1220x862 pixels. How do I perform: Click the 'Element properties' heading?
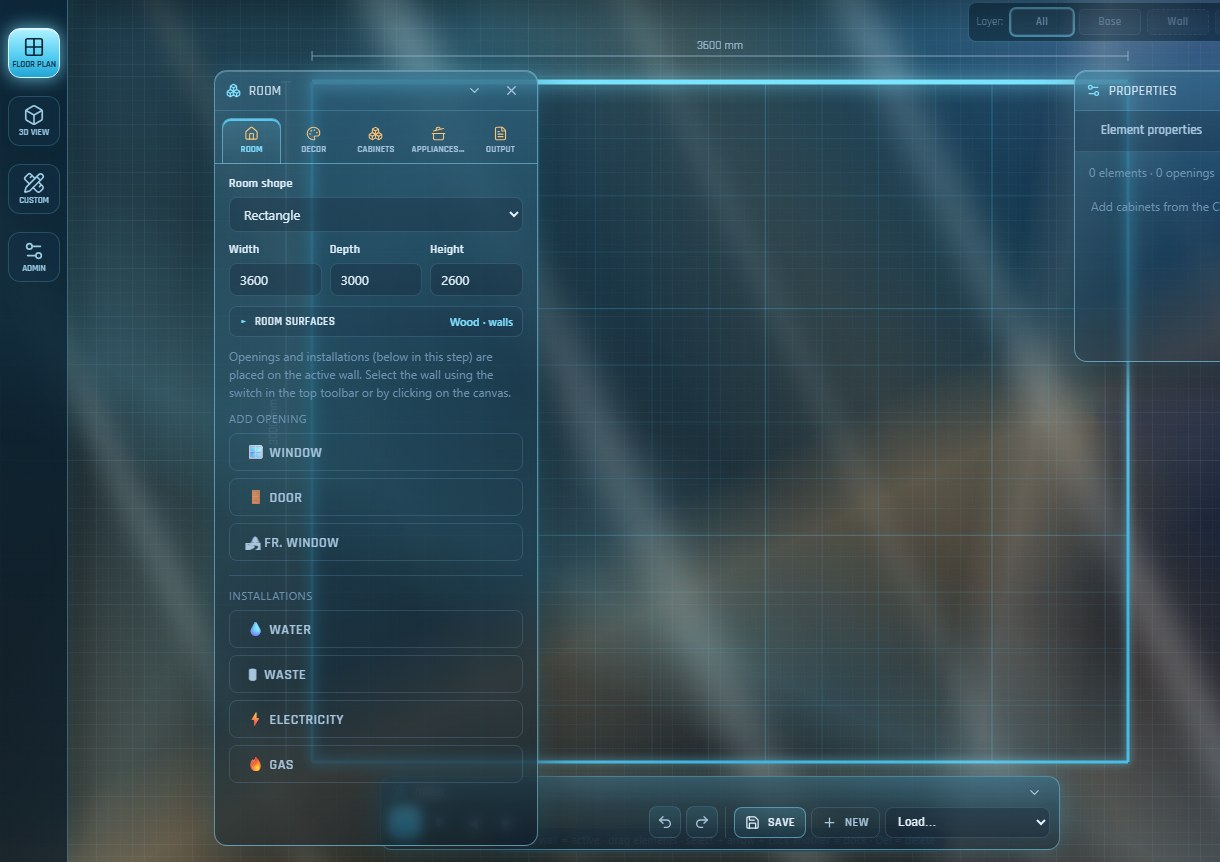(1151, 130)
